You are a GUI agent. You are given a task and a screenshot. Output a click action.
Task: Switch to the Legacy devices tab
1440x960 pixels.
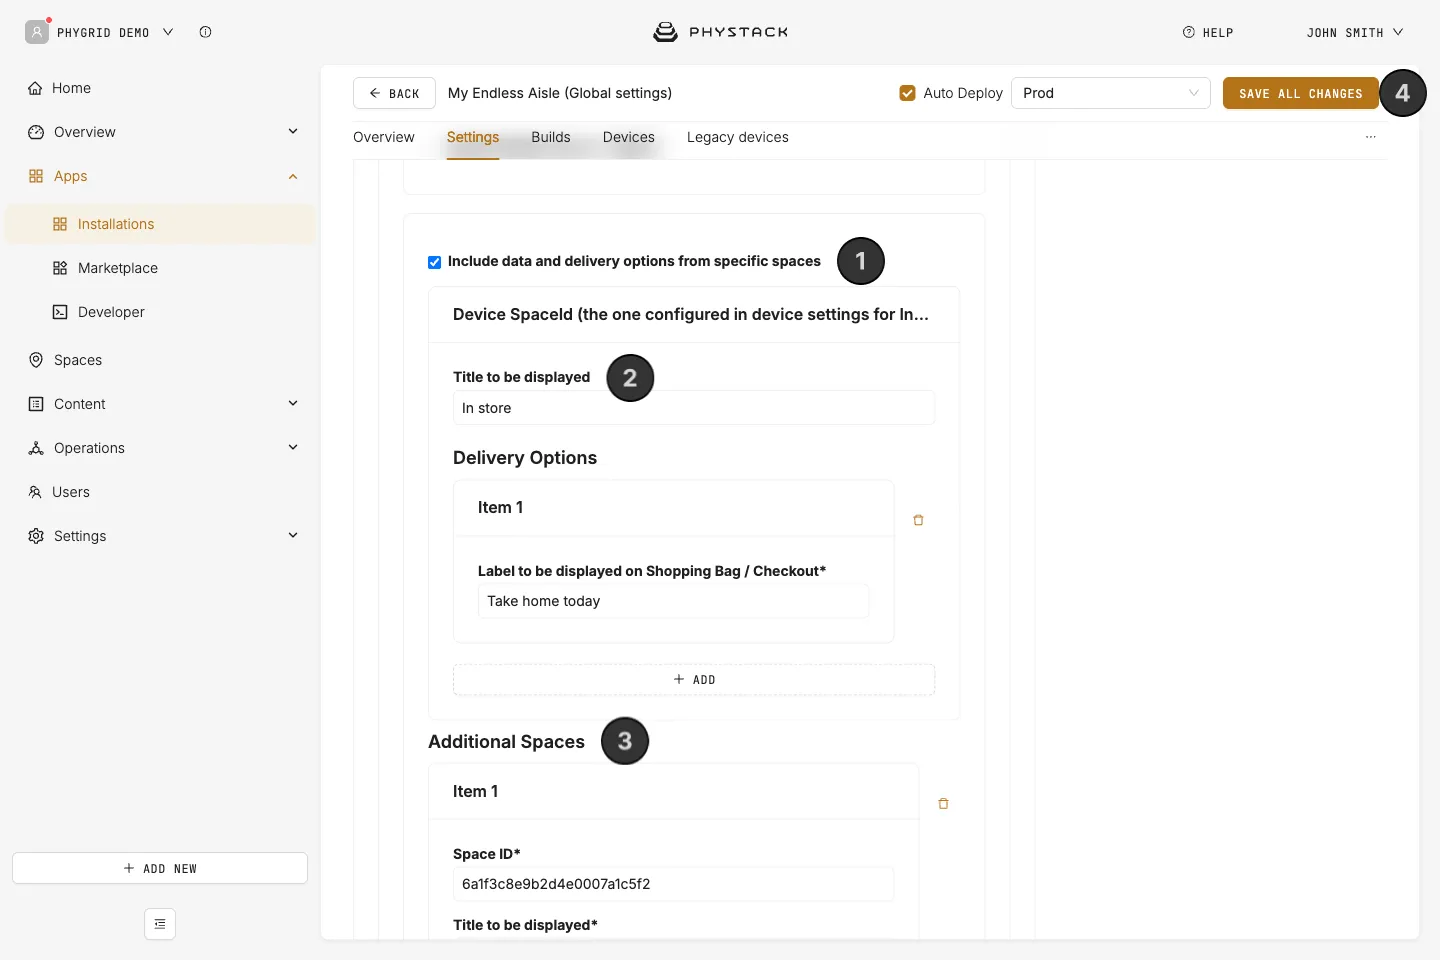click(738, 137)
